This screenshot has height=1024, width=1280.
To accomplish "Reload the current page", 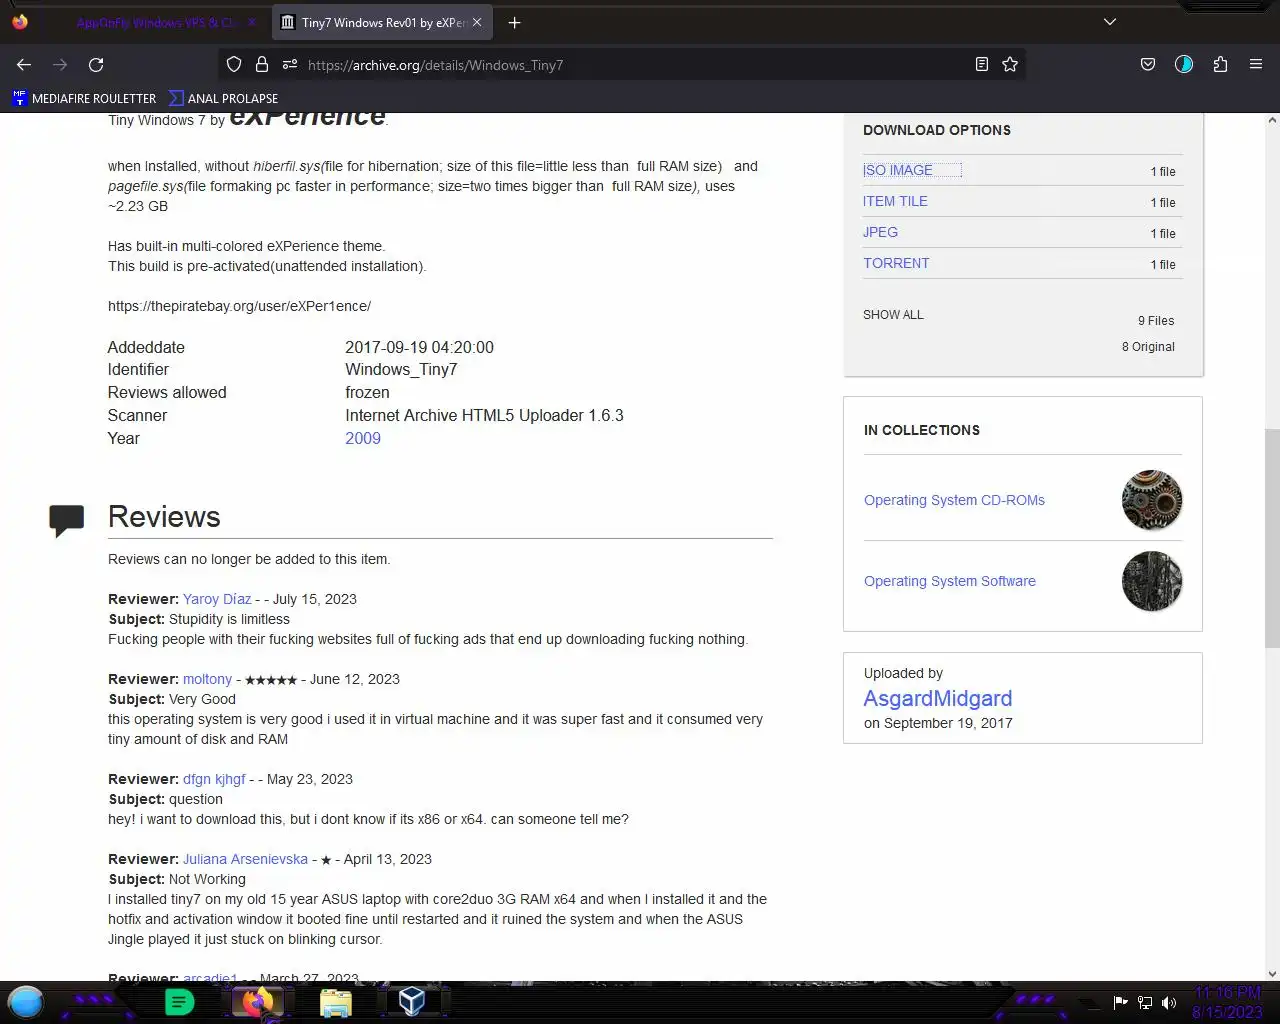I will point(96,65).
